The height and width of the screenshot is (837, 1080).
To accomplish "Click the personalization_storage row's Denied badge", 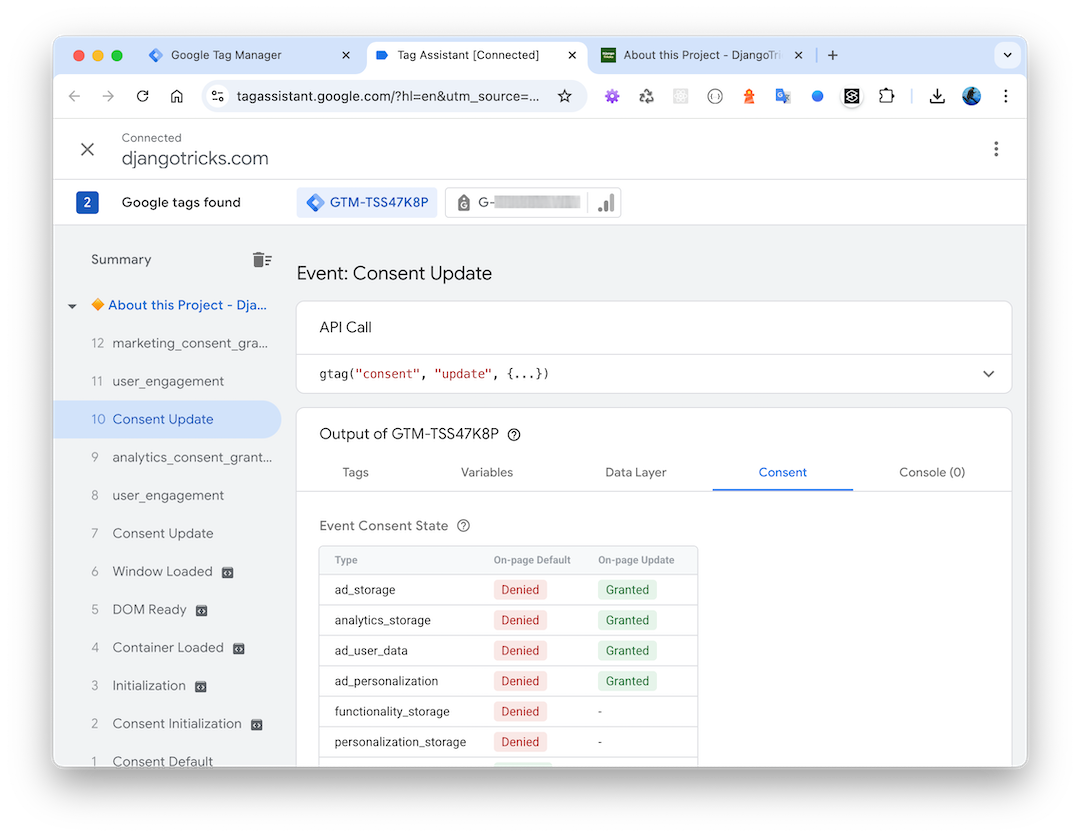I will click(x=520, y=742).
